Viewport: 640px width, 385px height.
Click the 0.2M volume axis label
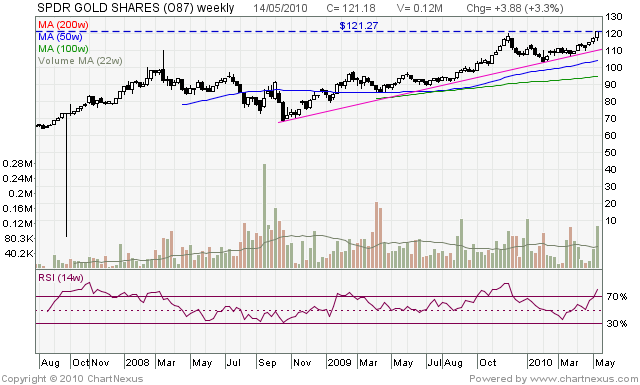(x=21, y=194)
